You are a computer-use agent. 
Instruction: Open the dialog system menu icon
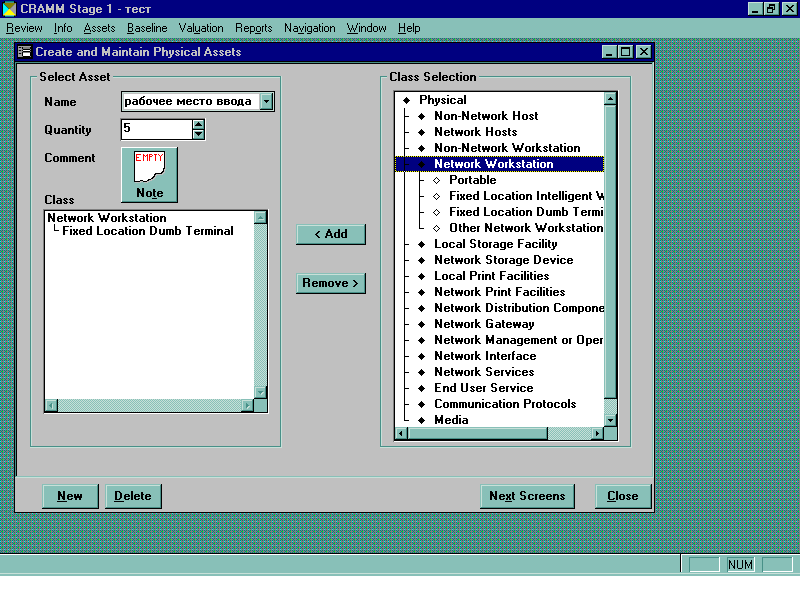tap(24, 52)
